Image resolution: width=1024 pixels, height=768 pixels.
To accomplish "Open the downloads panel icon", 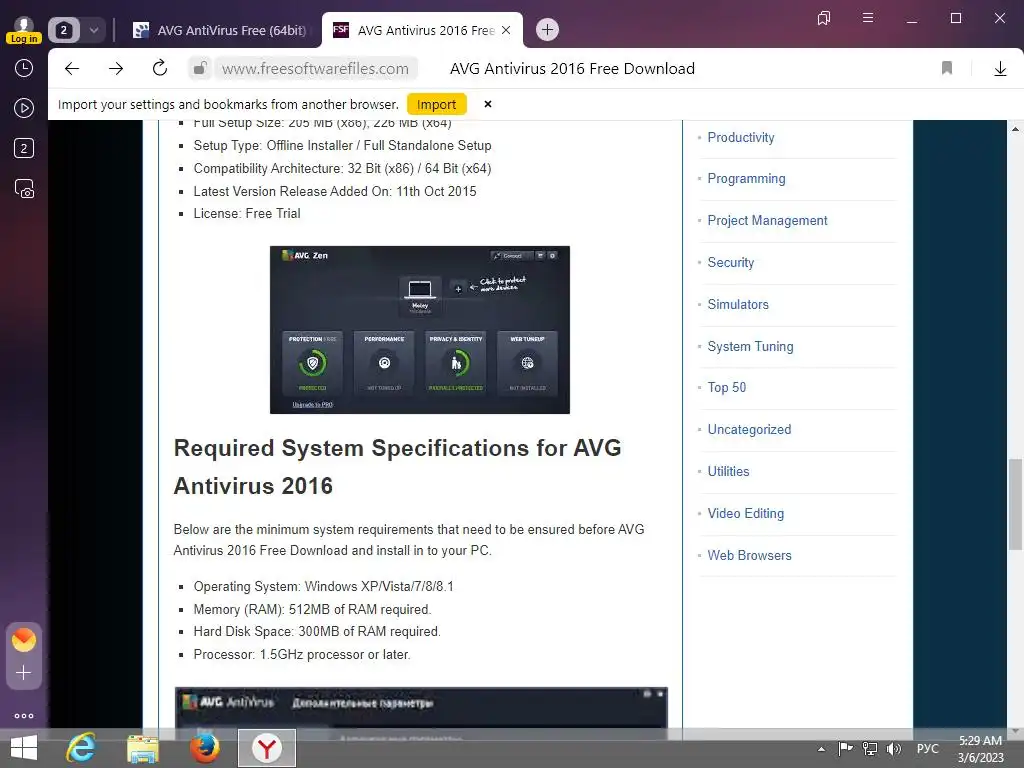I will (x=1000, y=69).
